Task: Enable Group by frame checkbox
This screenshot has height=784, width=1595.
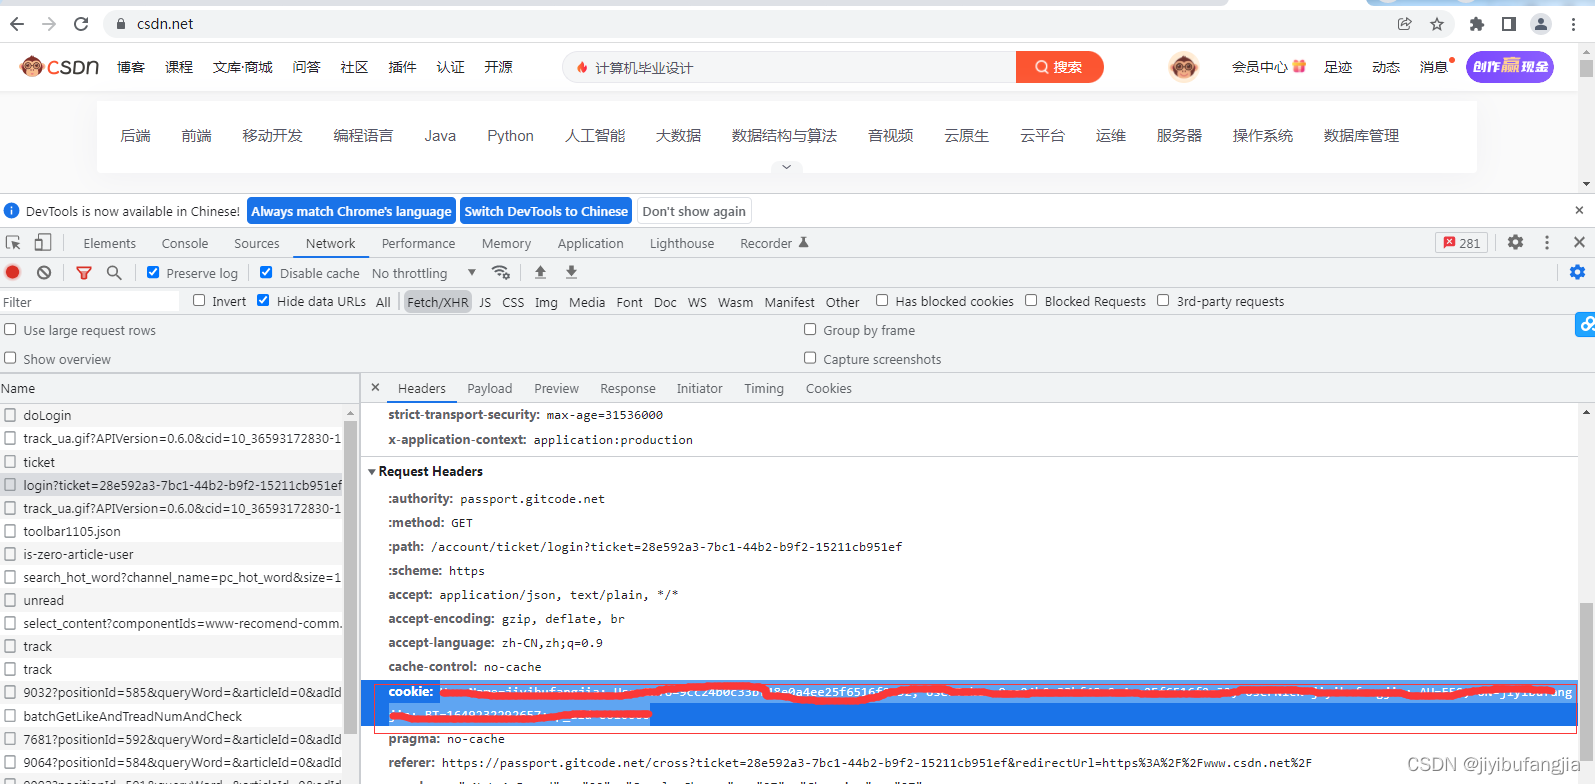Action: click(x=810, y=329)
